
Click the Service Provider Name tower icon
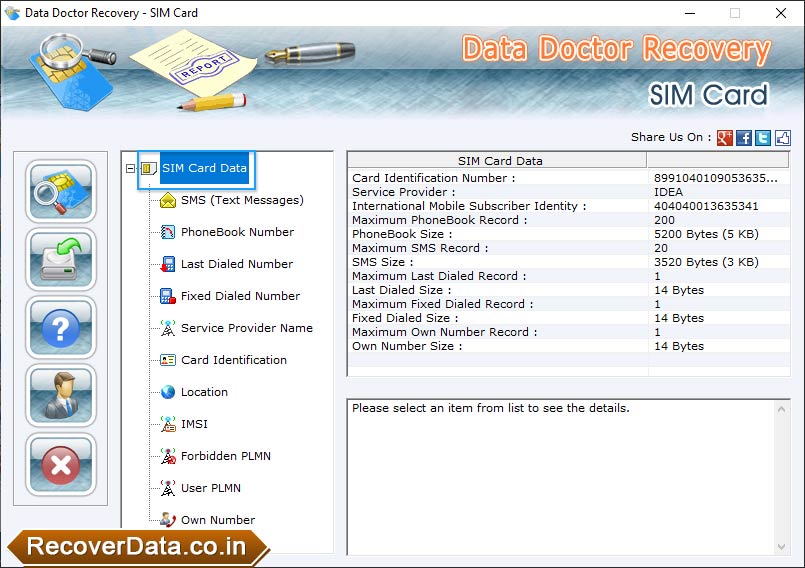click(x=168, y=328)
